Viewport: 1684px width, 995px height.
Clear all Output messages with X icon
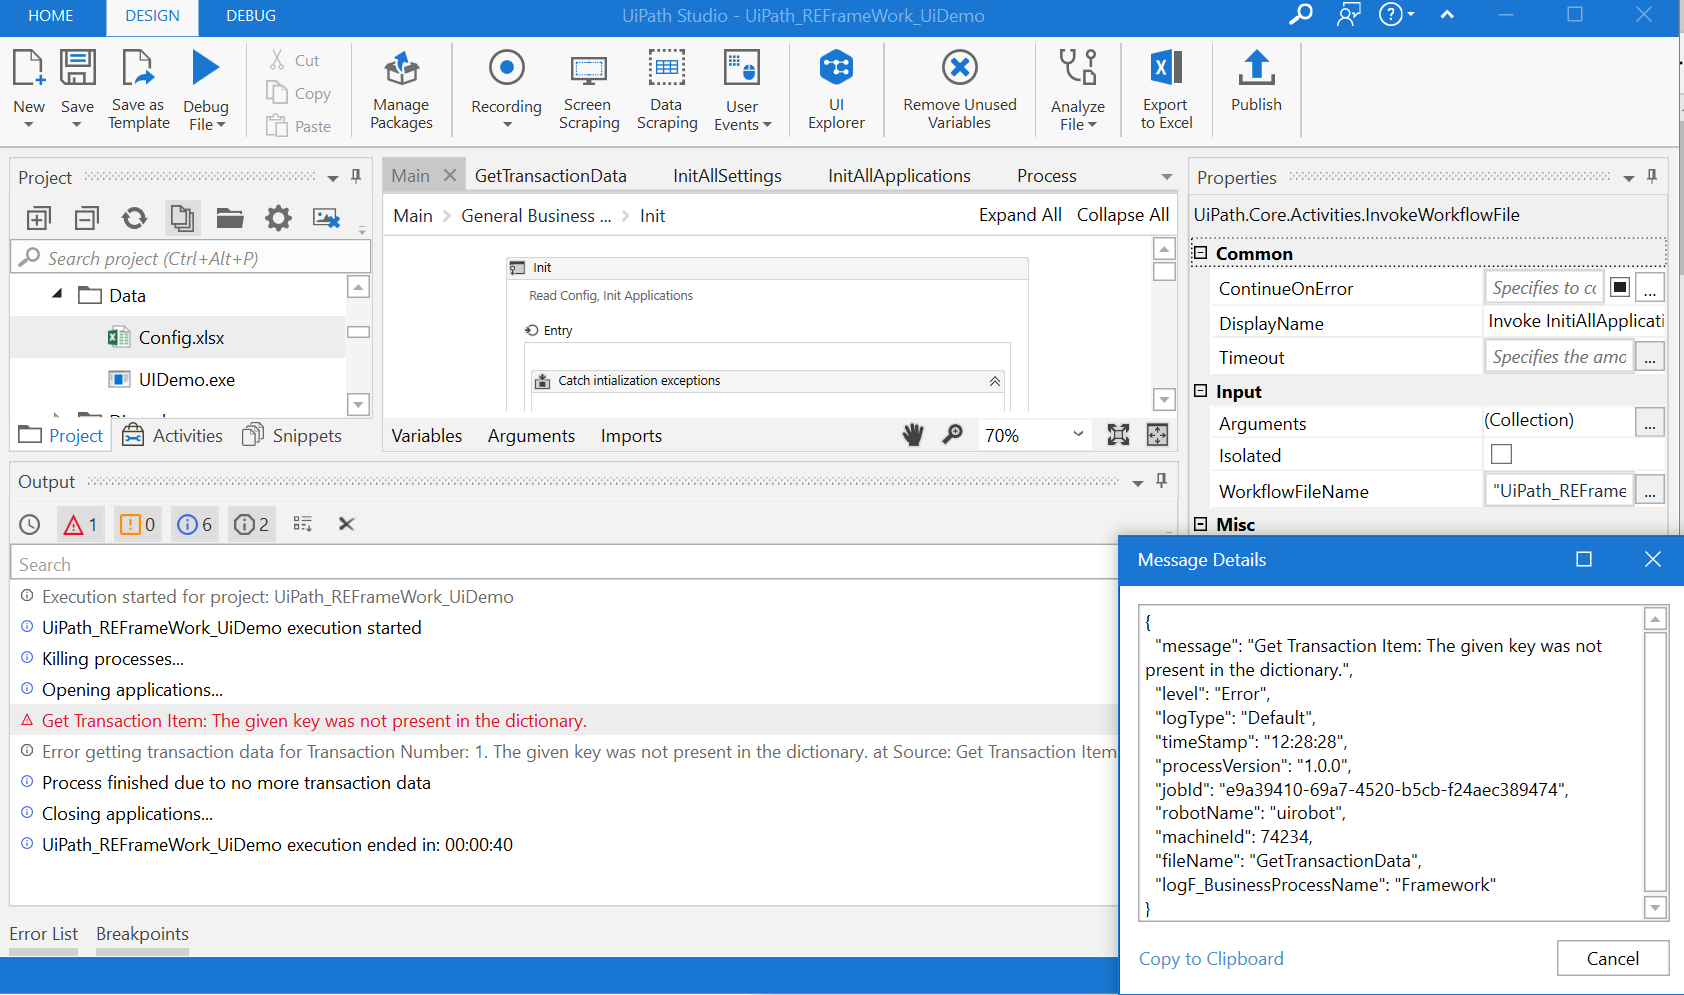[x=346, y=523]
